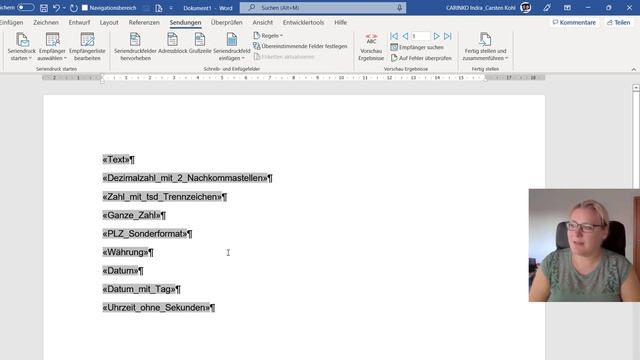Click the right indent marker on ruler
The width and height of the screenshot is (640, 360).
pos(485,79)
